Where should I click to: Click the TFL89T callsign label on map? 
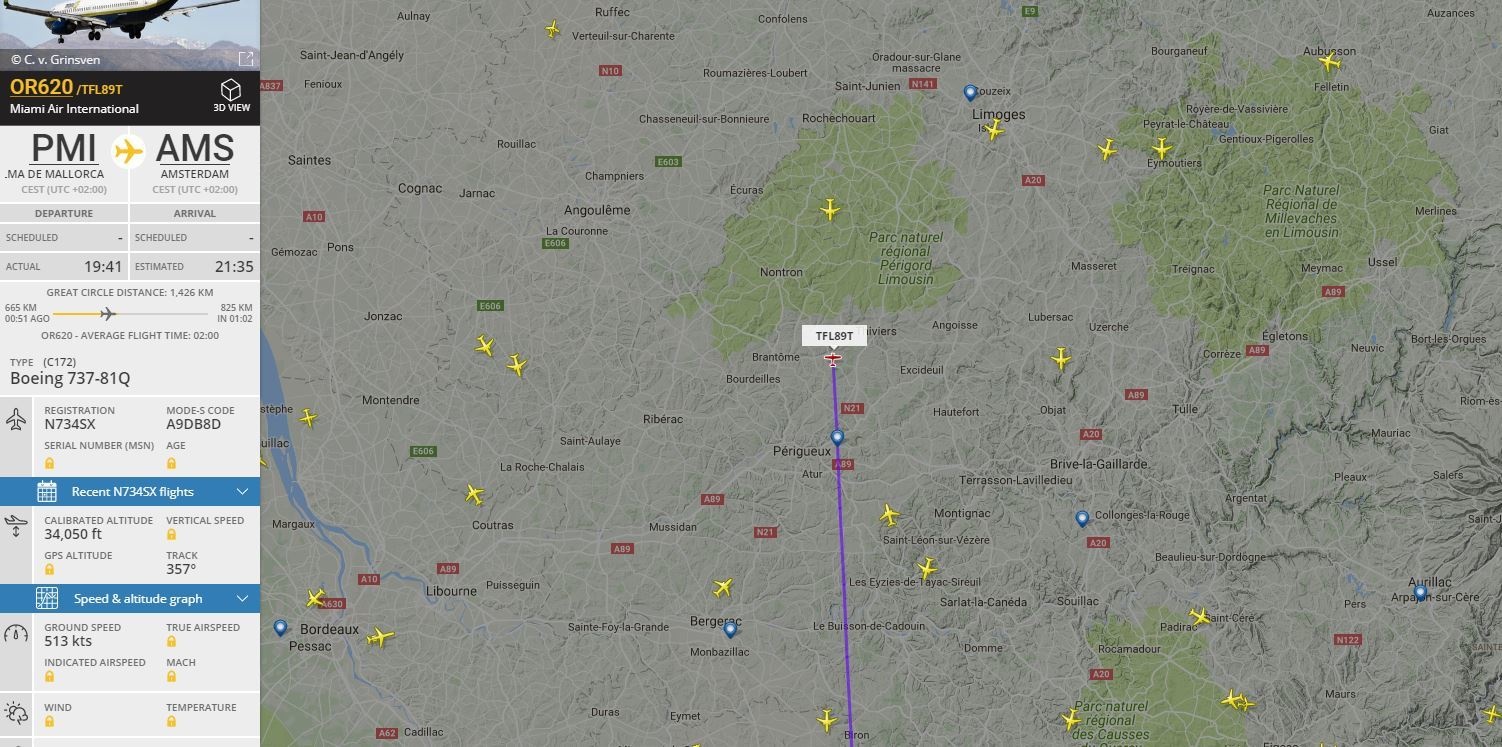pos(834,336)
